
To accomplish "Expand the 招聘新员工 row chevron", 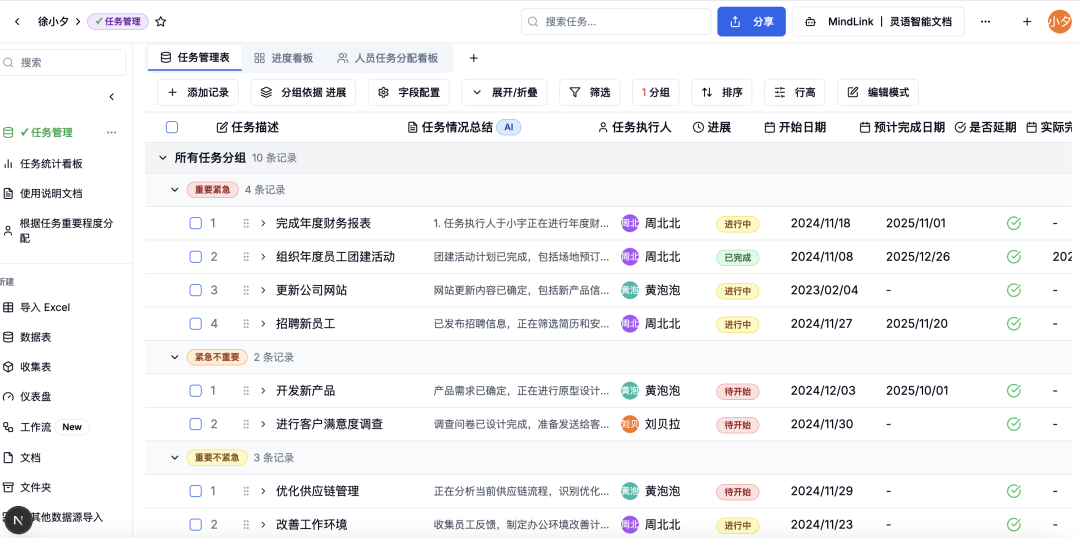I will point(263,323).
